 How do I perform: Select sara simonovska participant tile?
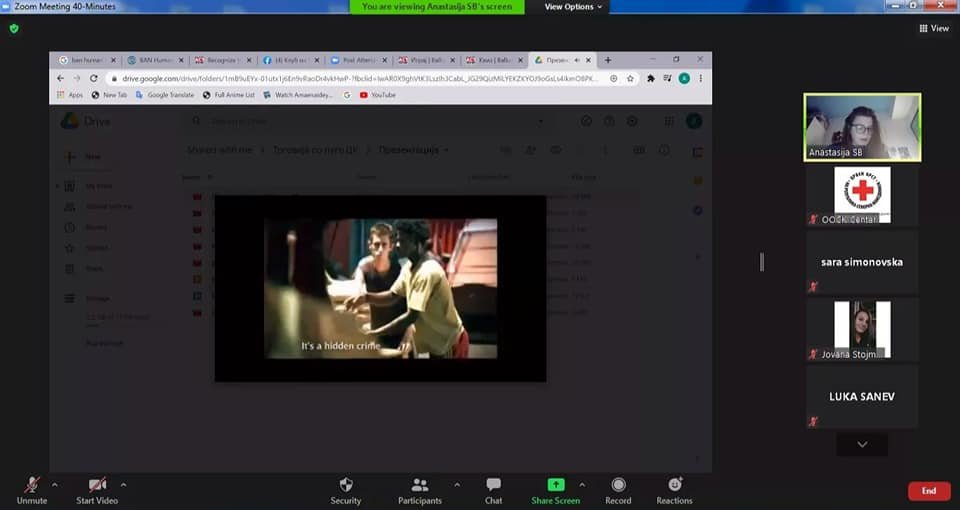(x=862, y=262)
